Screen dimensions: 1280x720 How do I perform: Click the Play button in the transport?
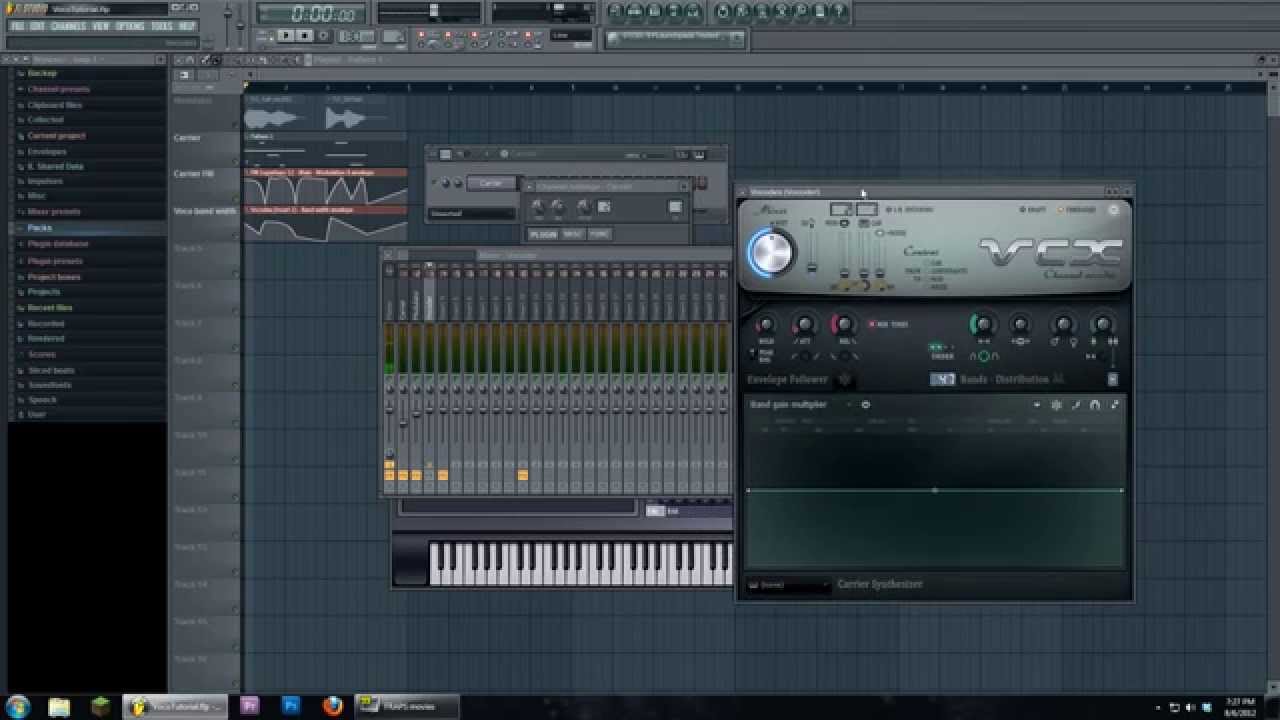[285, 35]
